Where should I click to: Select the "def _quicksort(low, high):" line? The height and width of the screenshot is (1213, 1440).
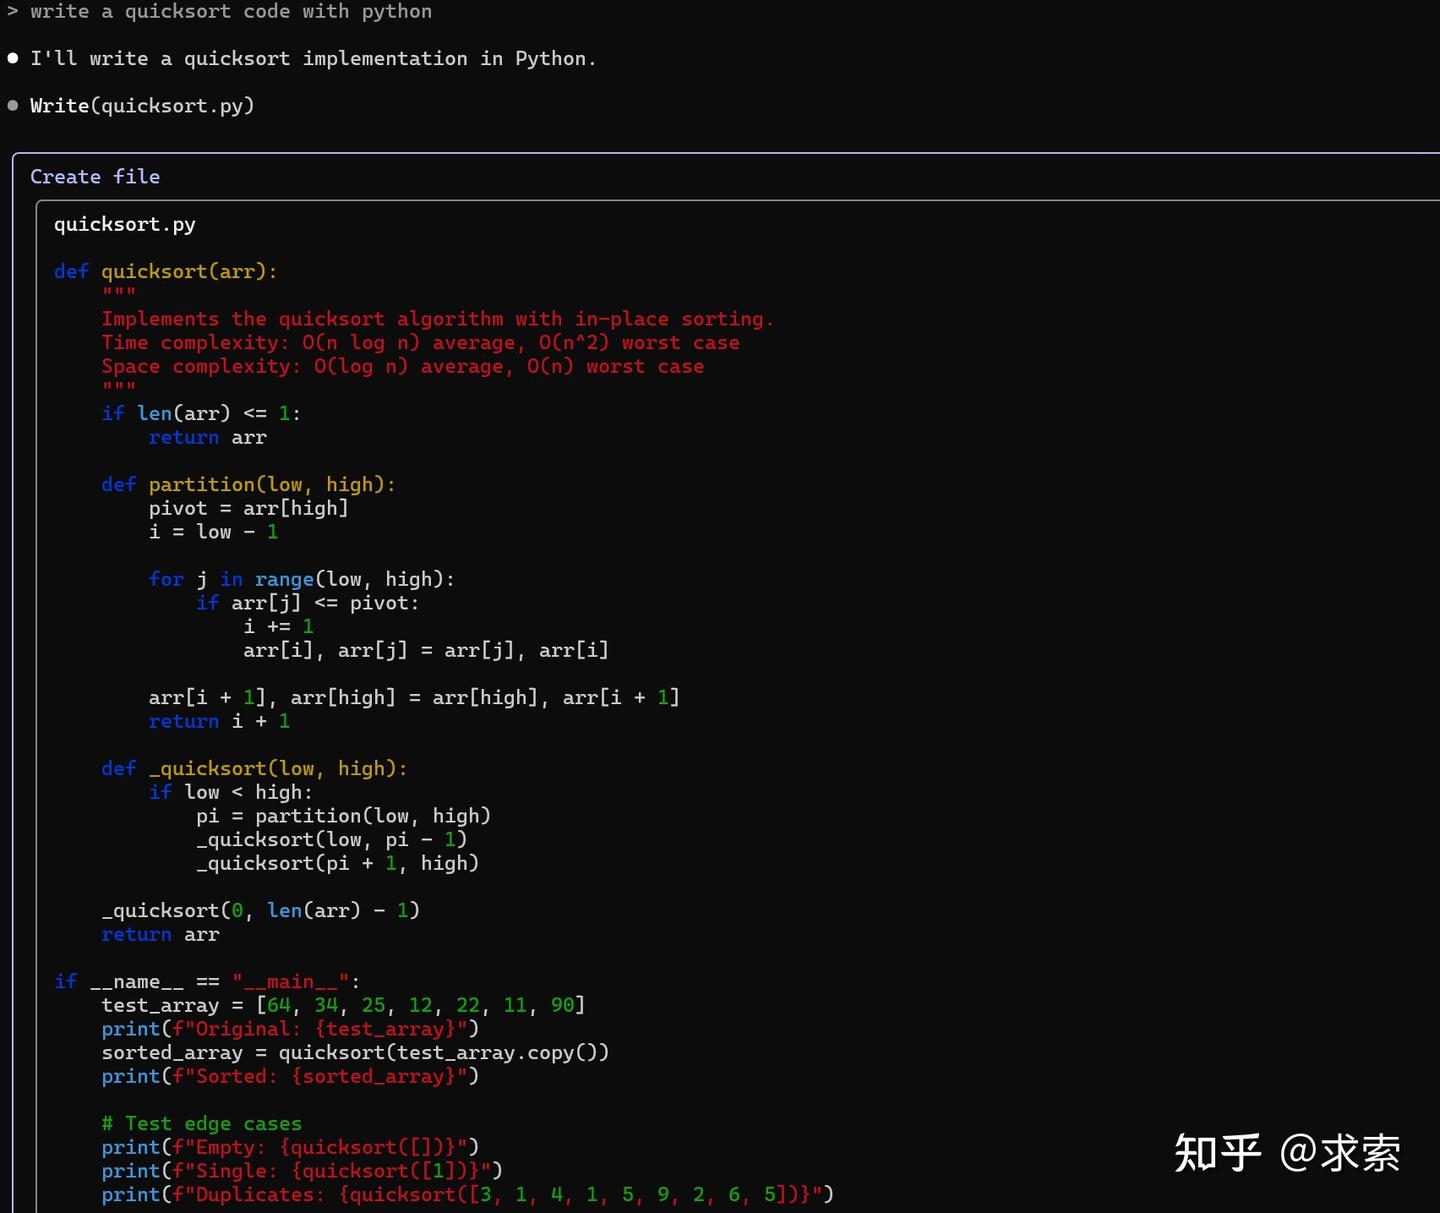pyautogui.click(x=254, y=768)
